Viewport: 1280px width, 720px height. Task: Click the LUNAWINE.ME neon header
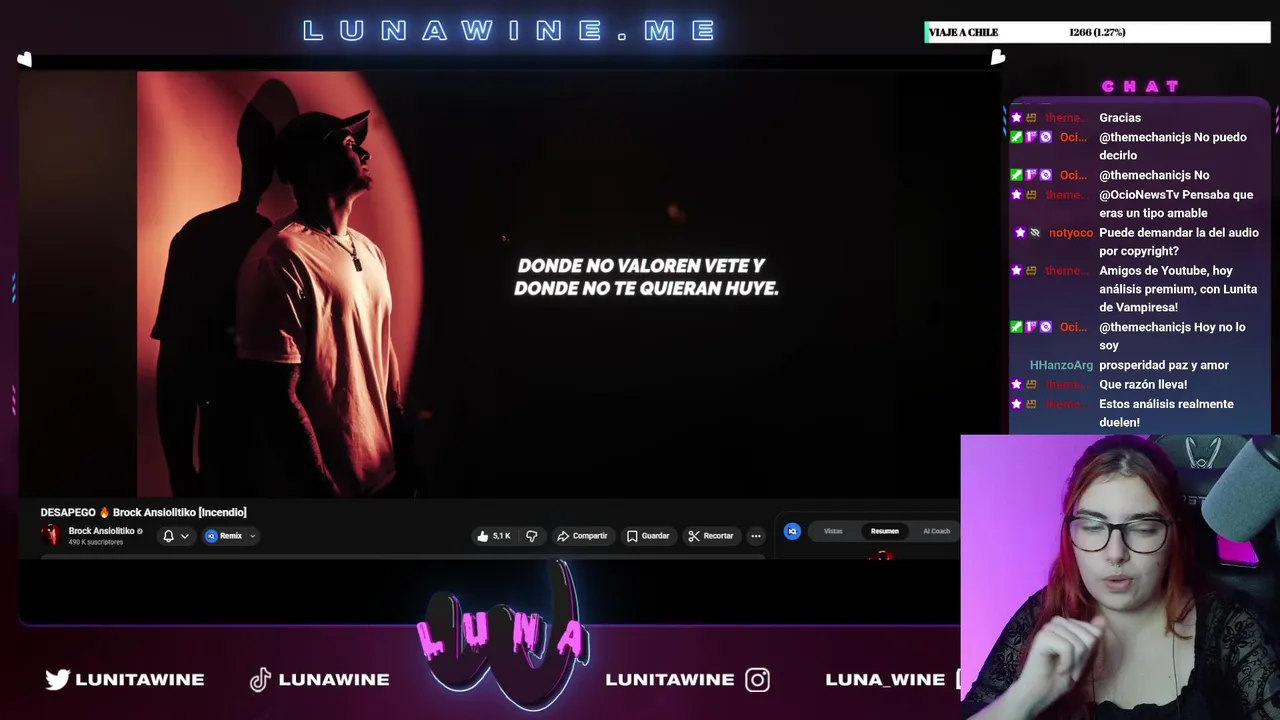click(510, 31)
